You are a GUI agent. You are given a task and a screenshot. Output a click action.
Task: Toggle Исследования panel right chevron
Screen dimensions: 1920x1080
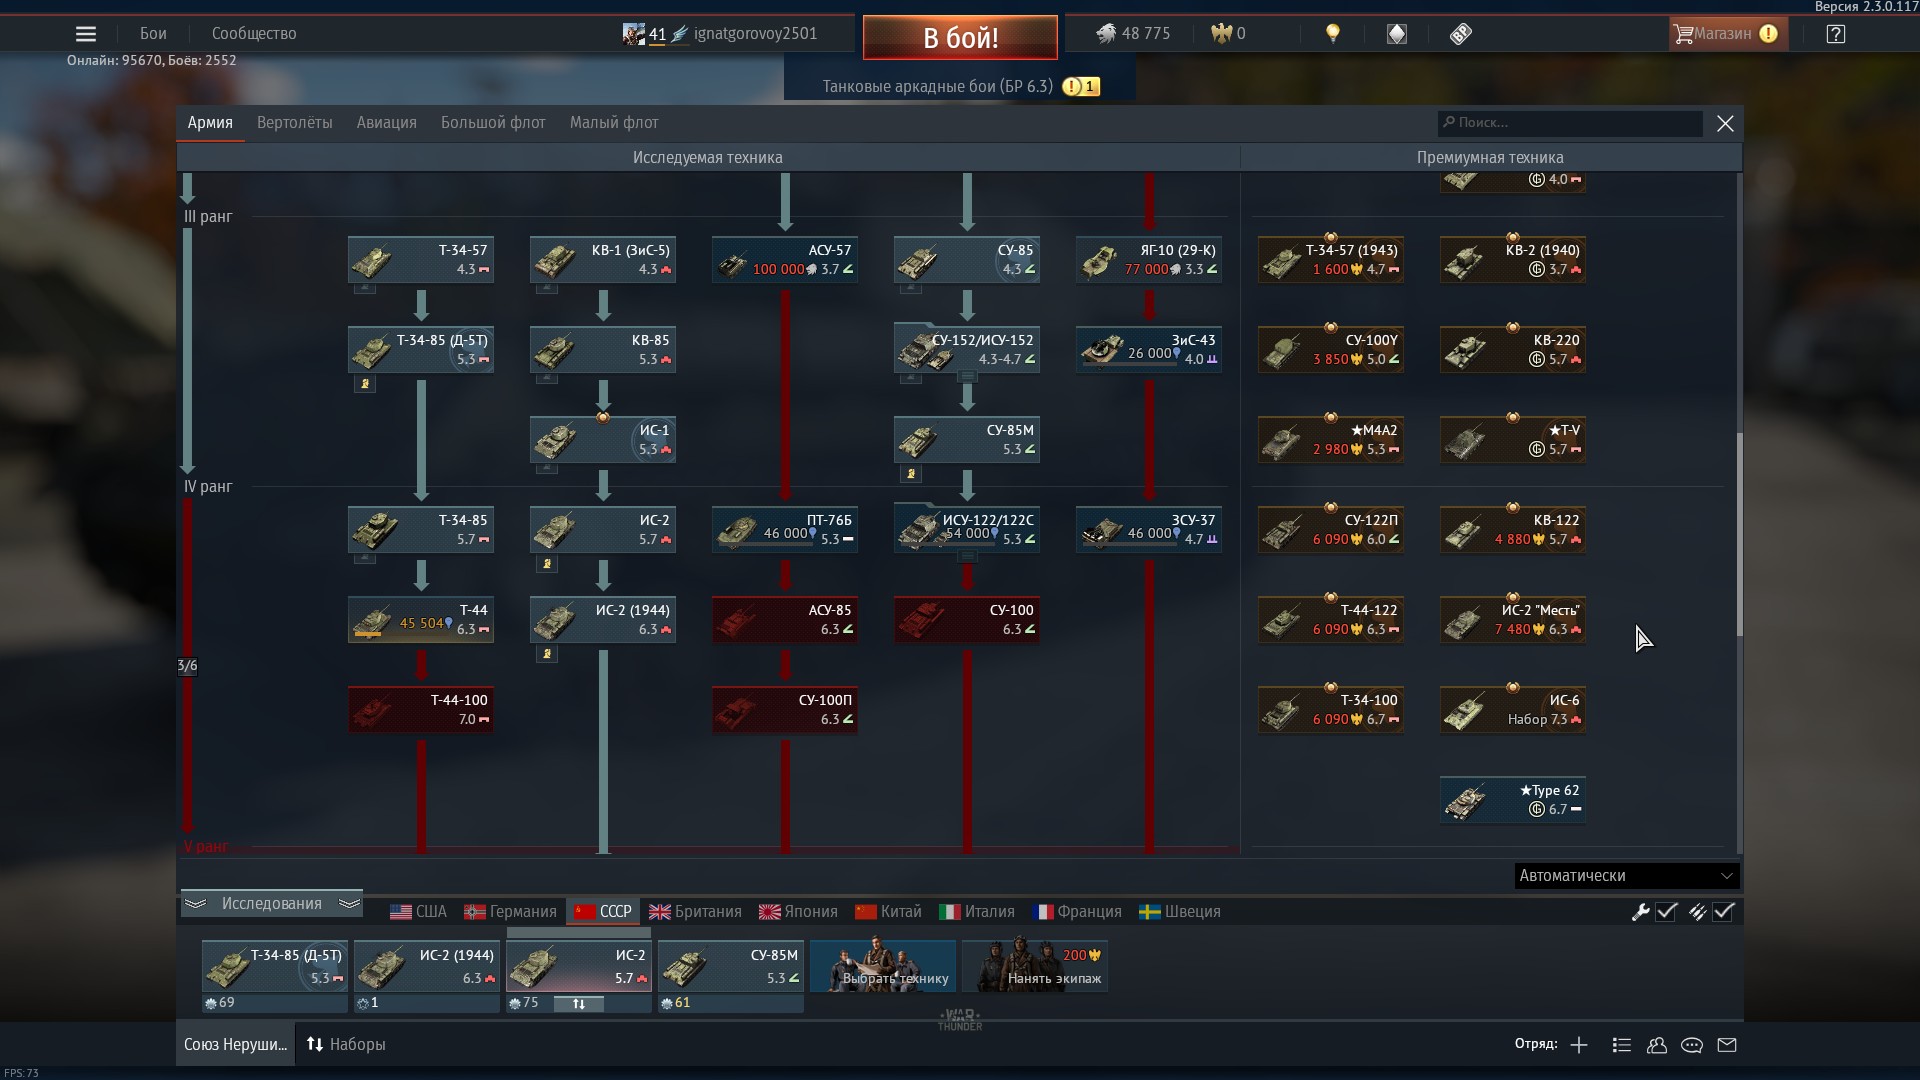(x=349, y=904)
